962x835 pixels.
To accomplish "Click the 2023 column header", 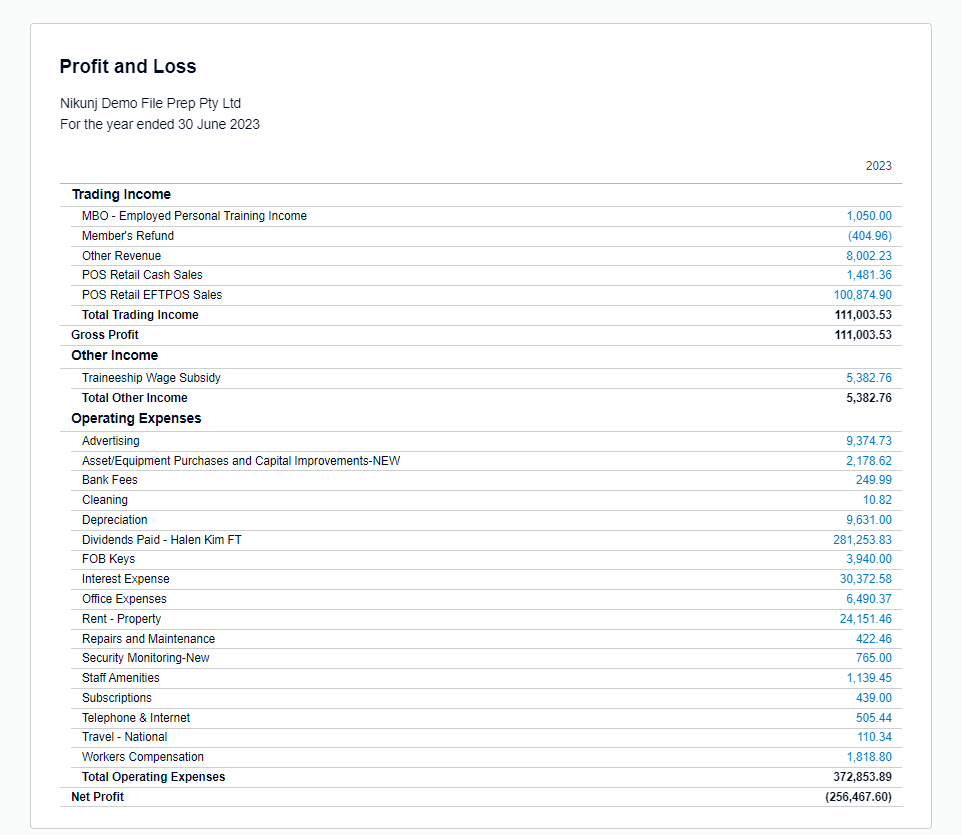I will pyautogui.click(x=879, y=166).
